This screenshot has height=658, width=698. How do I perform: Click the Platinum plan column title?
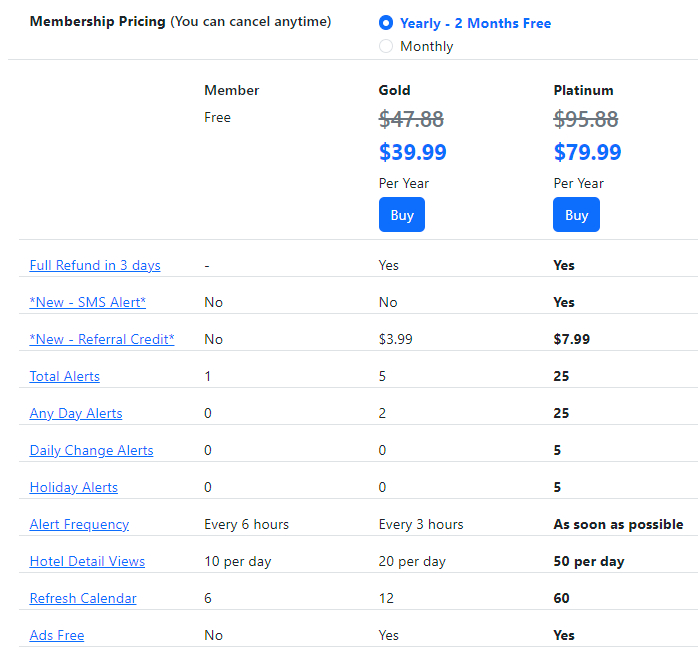point(583,90)
